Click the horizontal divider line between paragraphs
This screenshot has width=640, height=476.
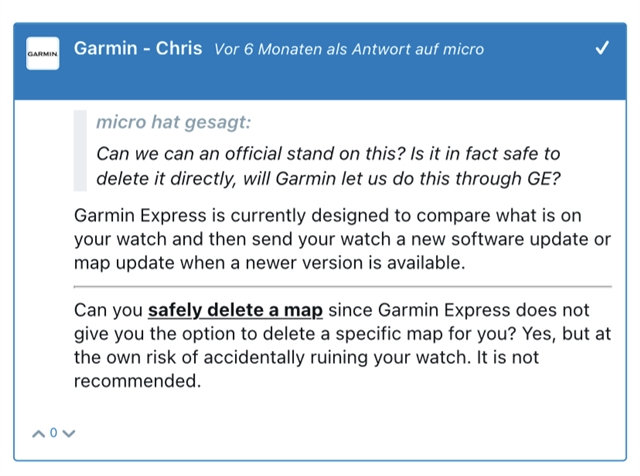click(x=342, y=287)
